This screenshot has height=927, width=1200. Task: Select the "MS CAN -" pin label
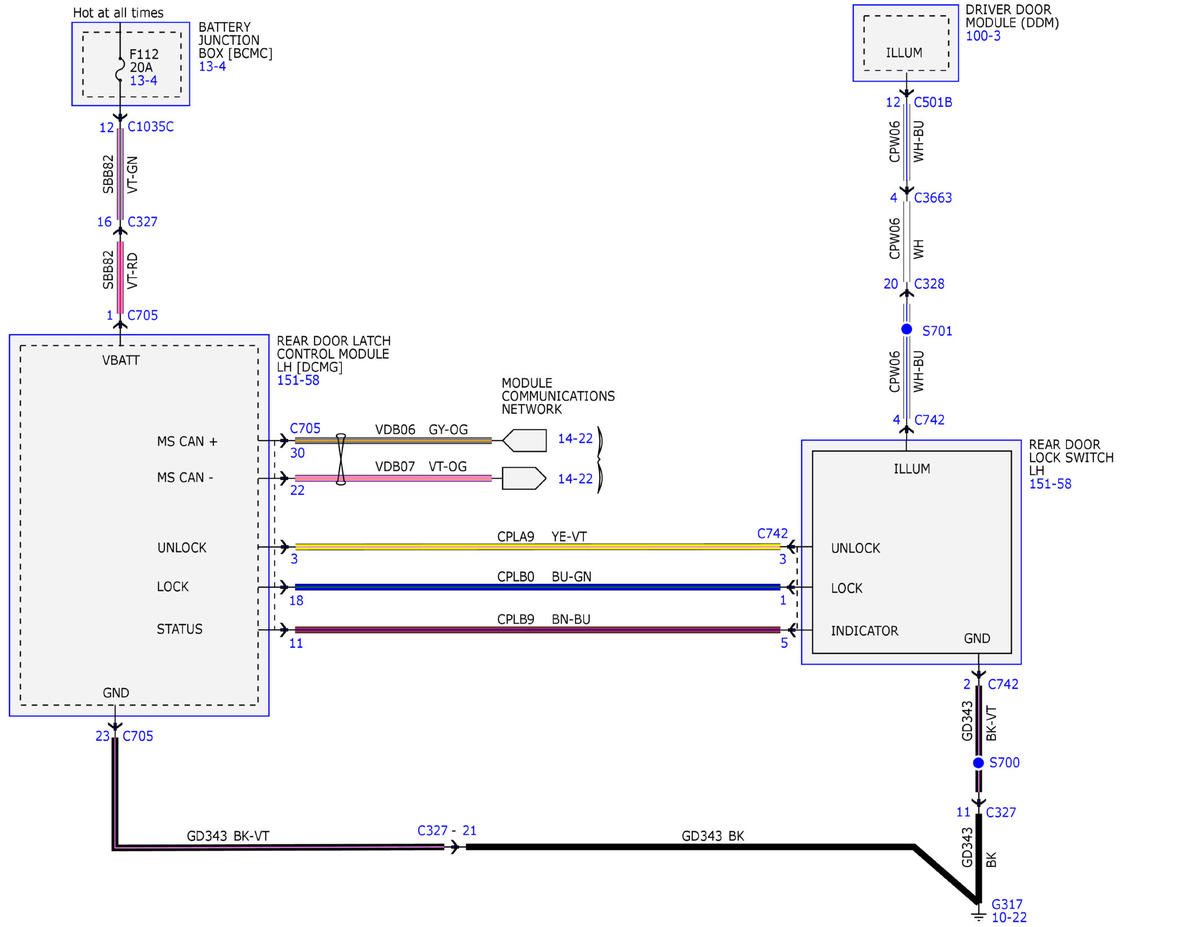pos(185,478)
